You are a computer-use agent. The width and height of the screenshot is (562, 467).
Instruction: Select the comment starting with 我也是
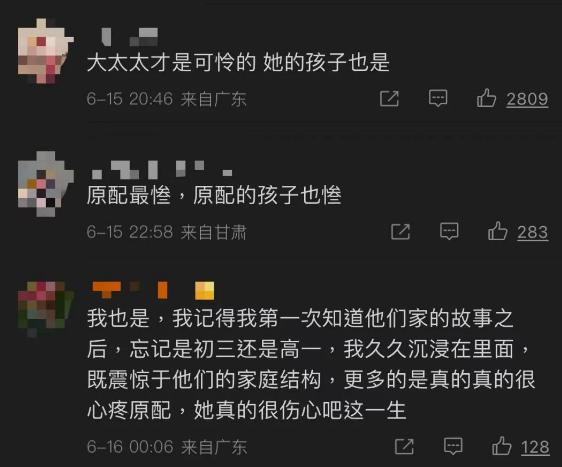pos(311,364)
